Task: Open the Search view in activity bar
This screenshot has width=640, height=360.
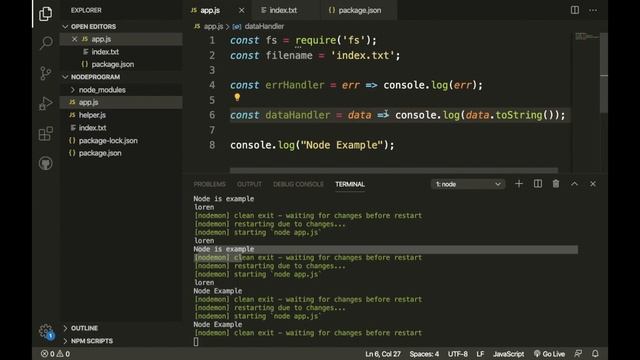Action: (x=46, y=42)
